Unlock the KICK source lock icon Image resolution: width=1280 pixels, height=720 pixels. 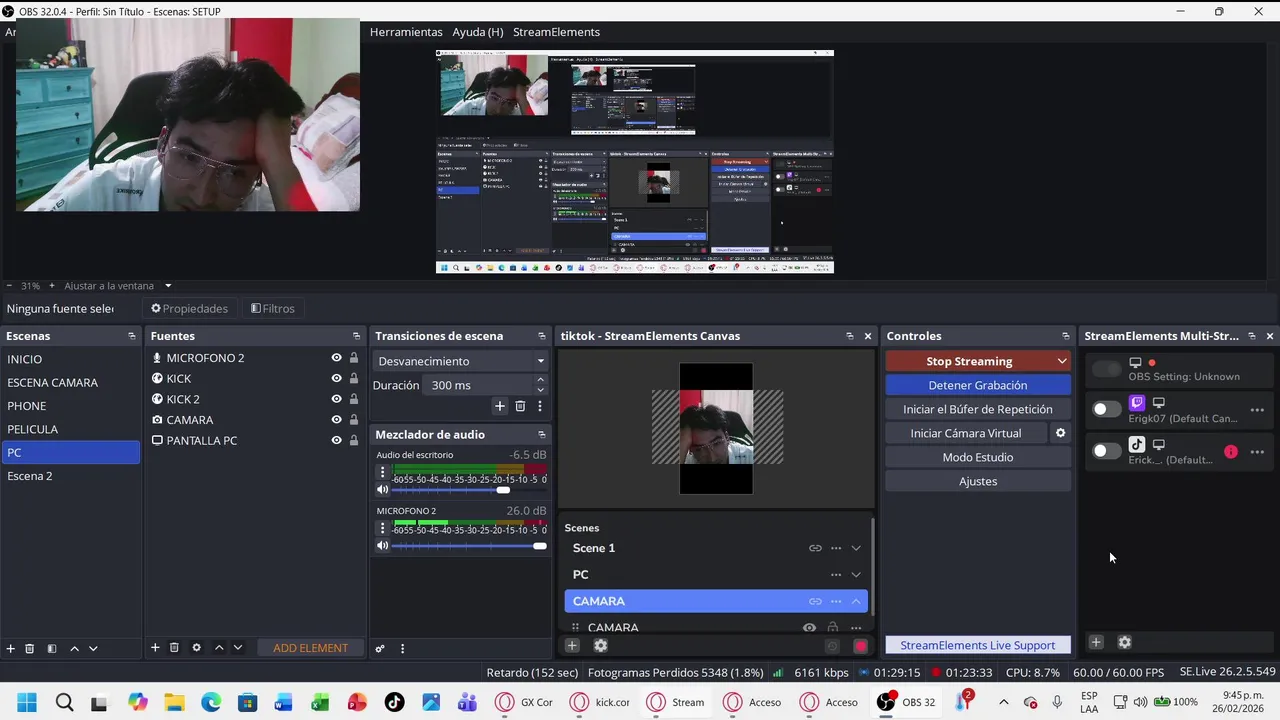pos(353,378)
